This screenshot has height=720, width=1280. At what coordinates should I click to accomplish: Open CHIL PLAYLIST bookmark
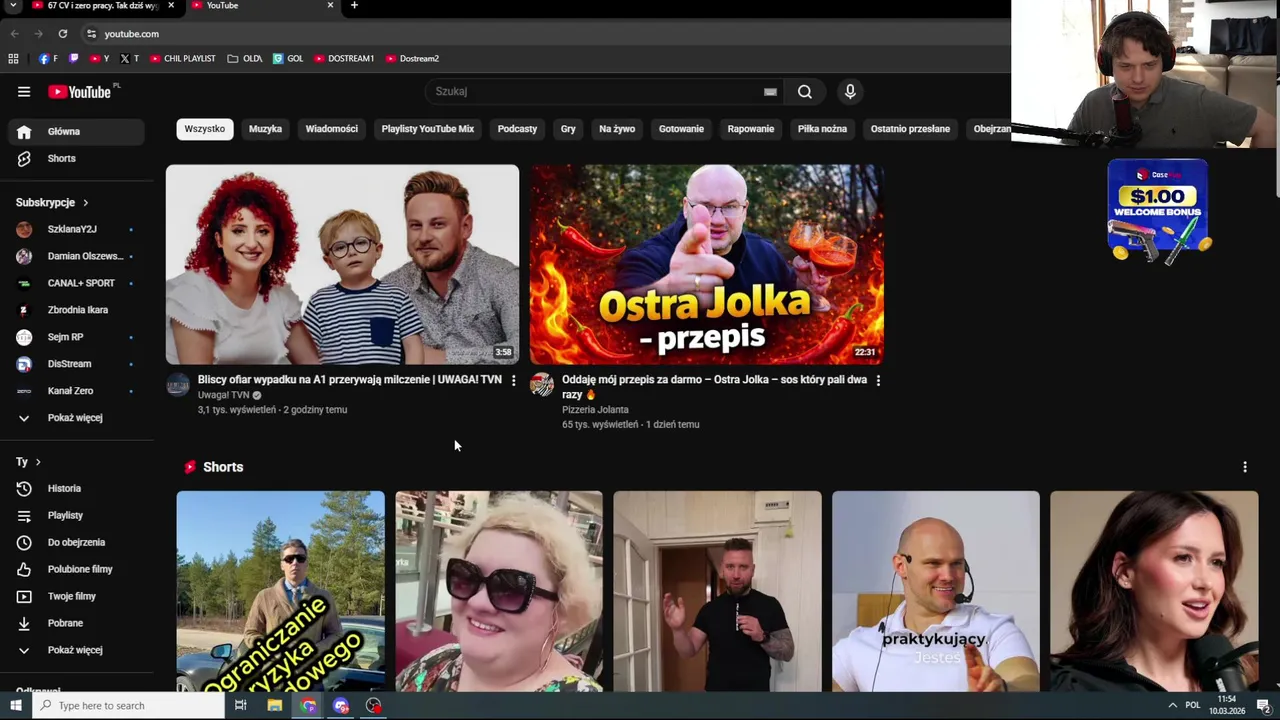183,59
